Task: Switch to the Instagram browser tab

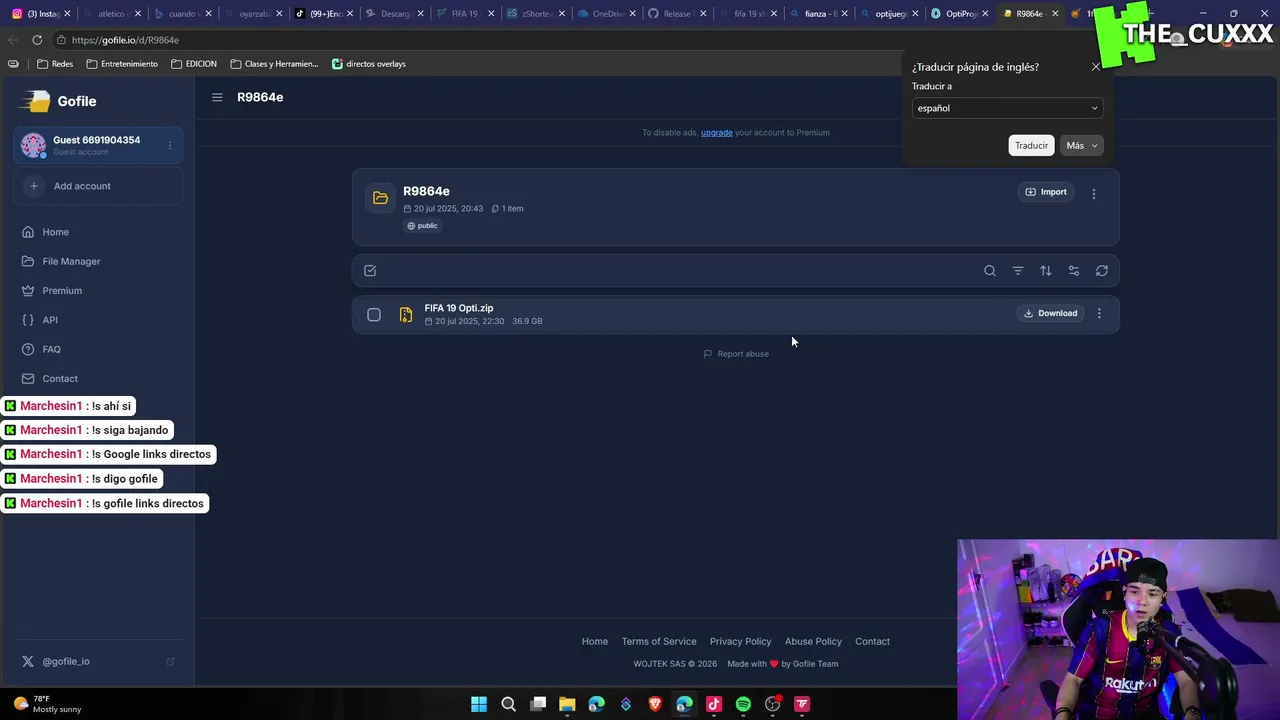Action: [40, 14]
